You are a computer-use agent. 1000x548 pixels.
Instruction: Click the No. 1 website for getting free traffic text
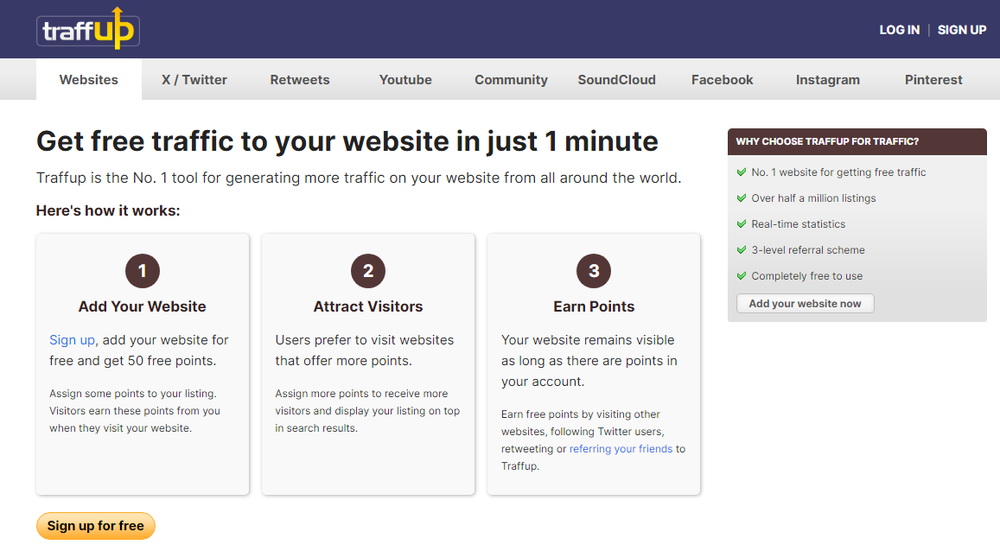click(839, 172)
